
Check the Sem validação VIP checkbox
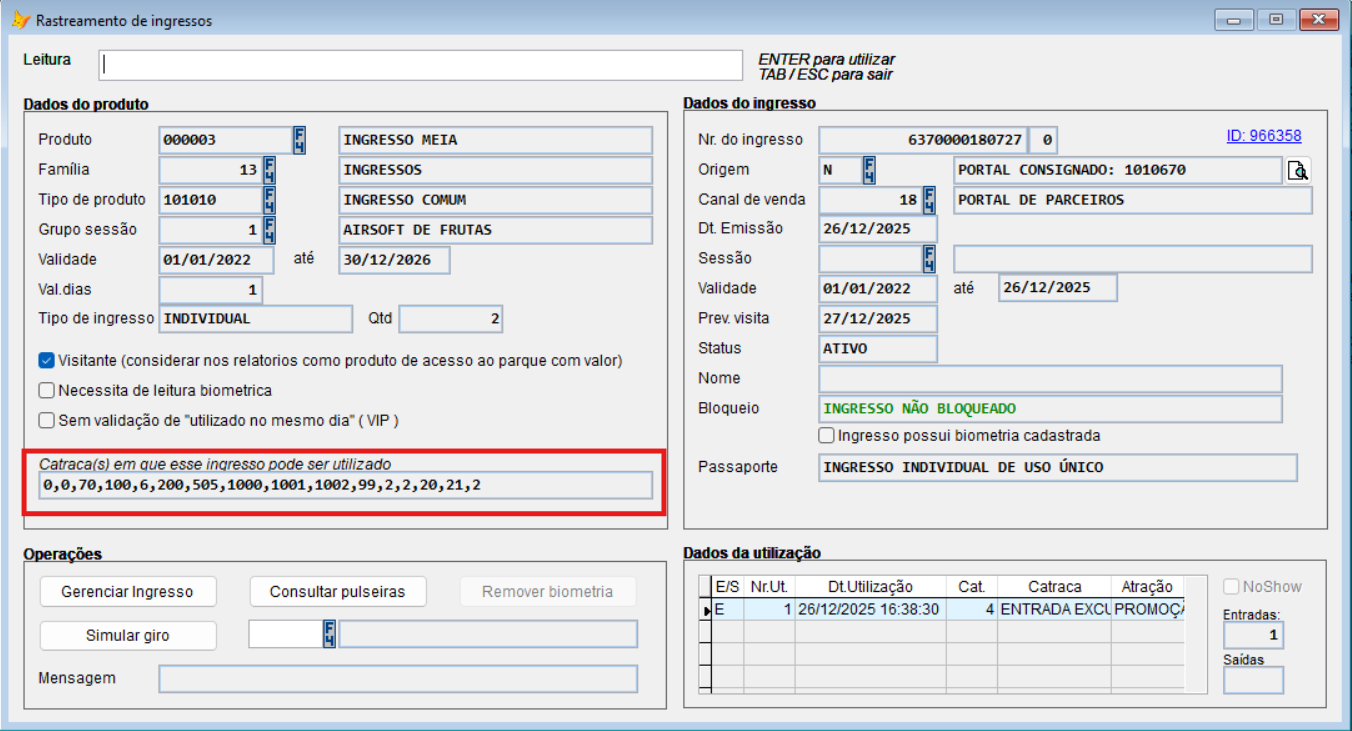coord(46,421)
